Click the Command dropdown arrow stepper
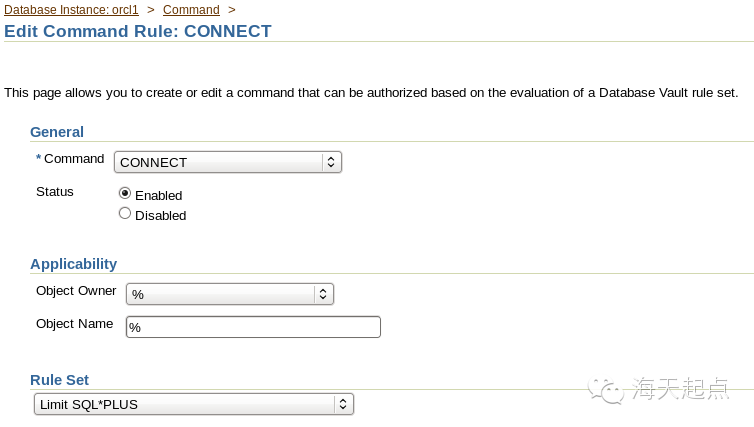This screenshot has height=427, width=754. 331,162
